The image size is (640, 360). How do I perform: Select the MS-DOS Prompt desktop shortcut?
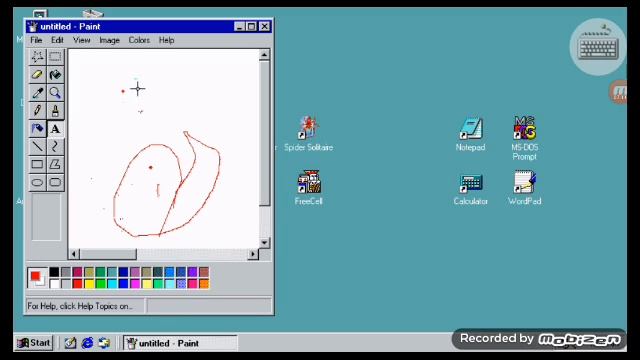tap(524, 138)
